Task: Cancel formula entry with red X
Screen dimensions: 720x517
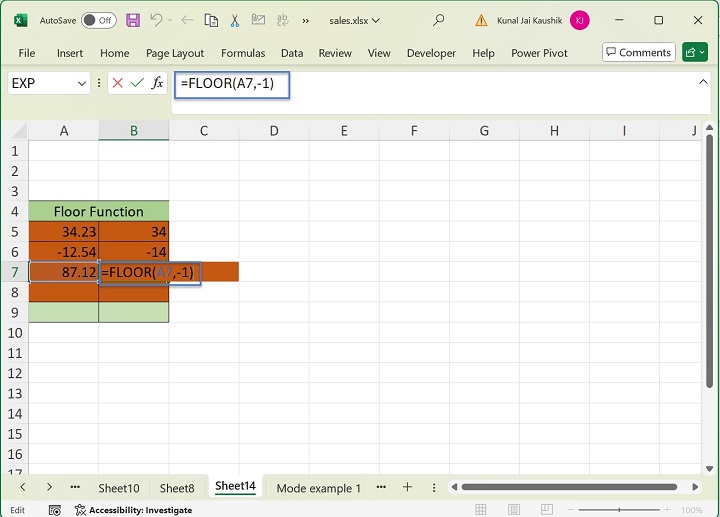Action: 118,83
